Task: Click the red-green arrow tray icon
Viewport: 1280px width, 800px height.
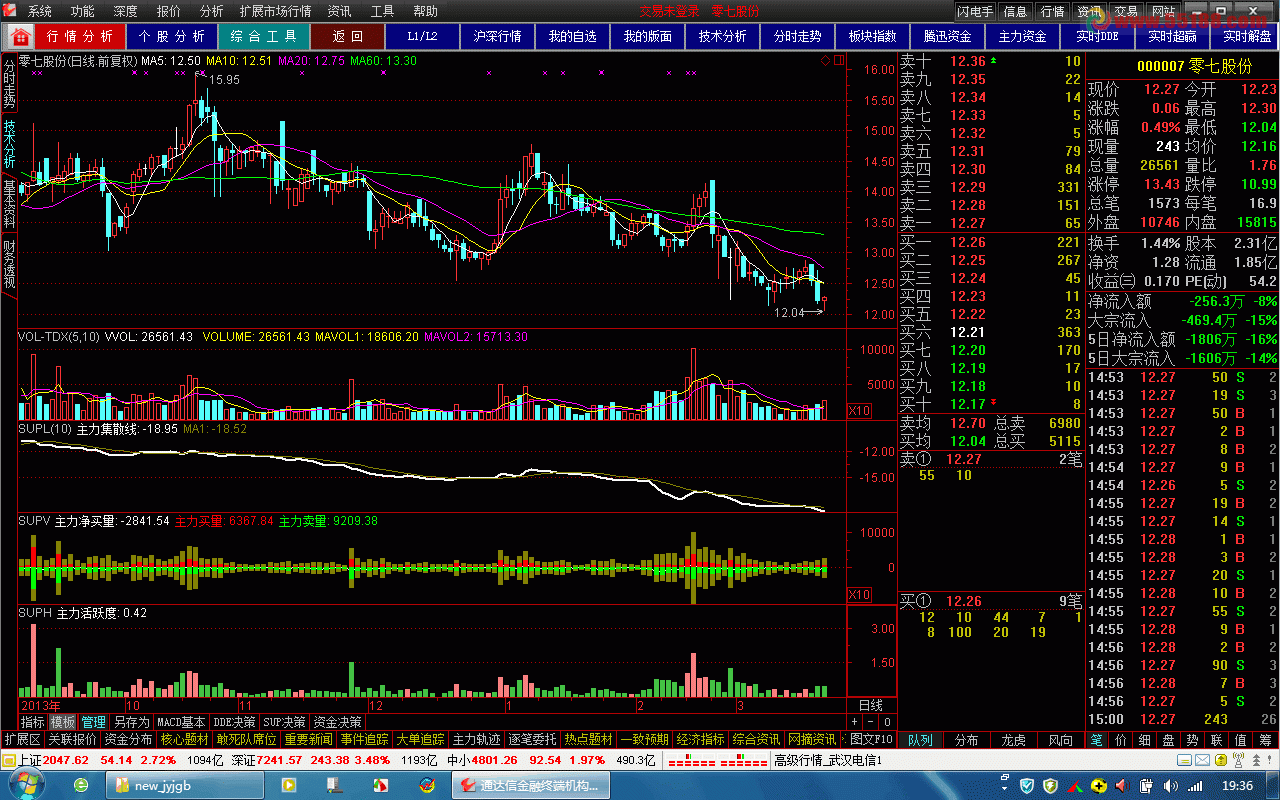Action: 1075,786
